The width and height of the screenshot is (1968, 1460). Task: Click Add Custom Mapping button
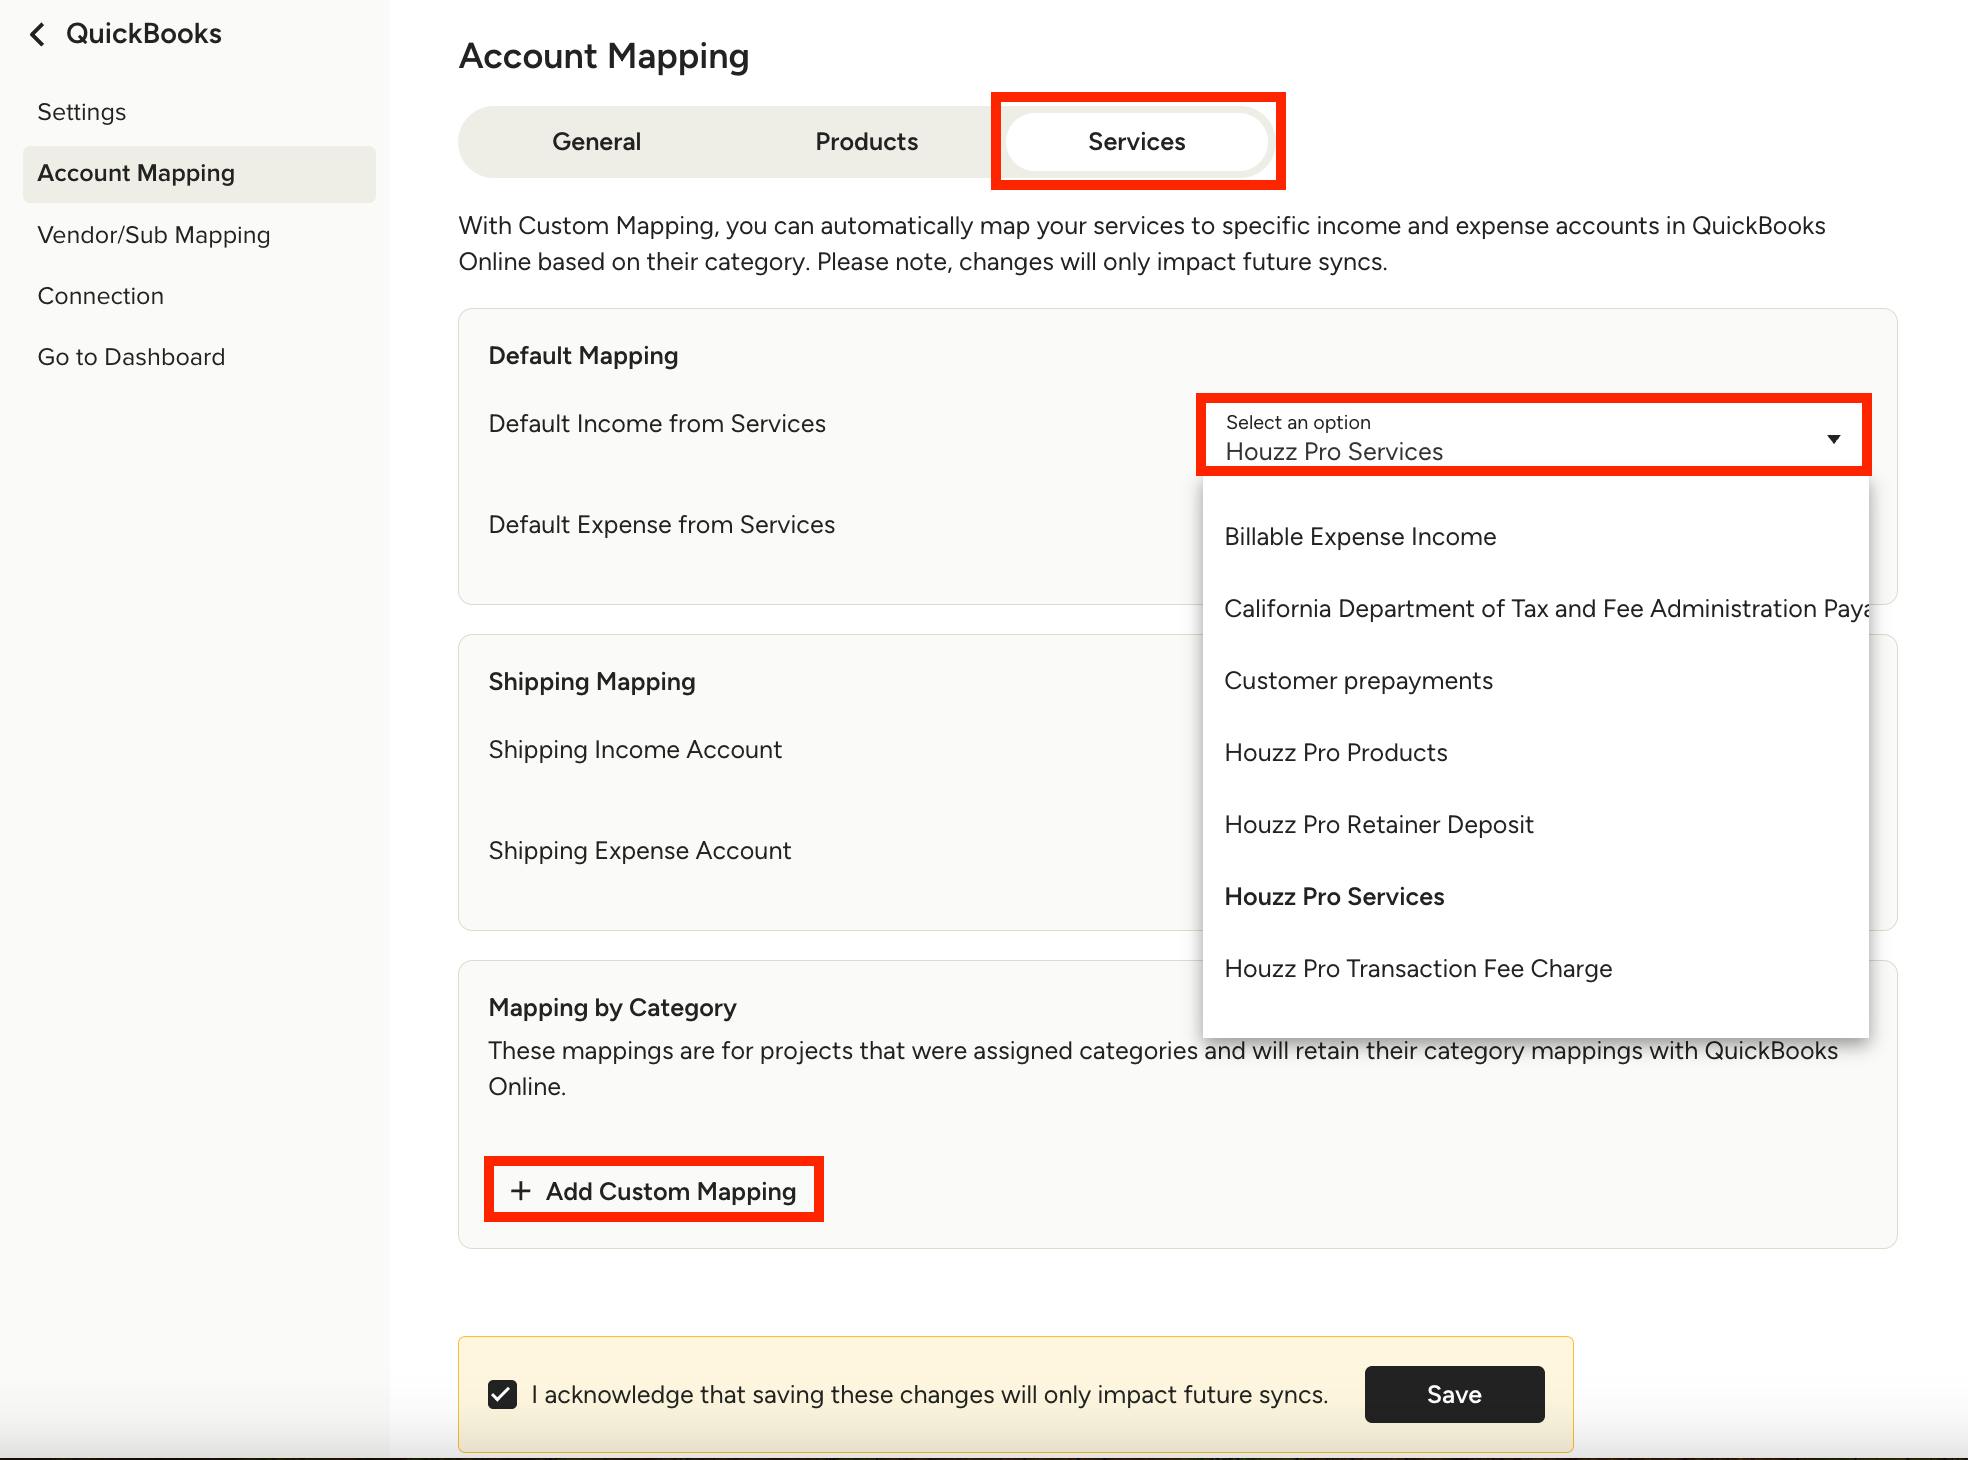[654, 1191]
